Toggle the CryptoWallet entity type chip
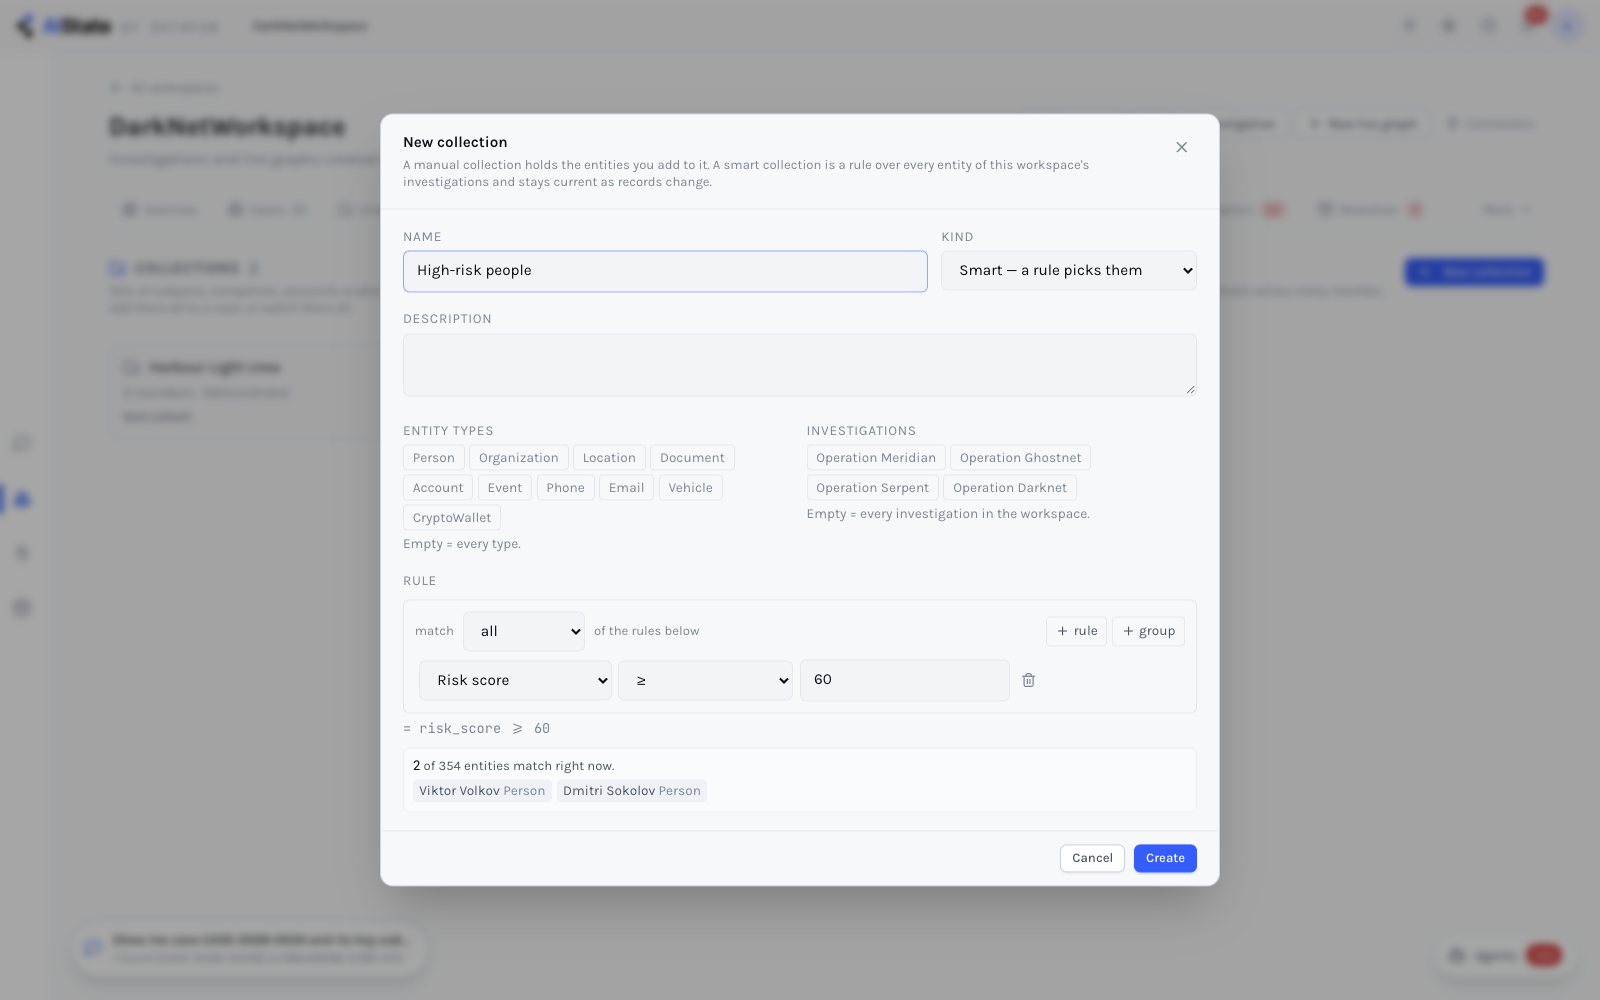Screen dimensions: 1600x1000 click(x=452, y=518)
